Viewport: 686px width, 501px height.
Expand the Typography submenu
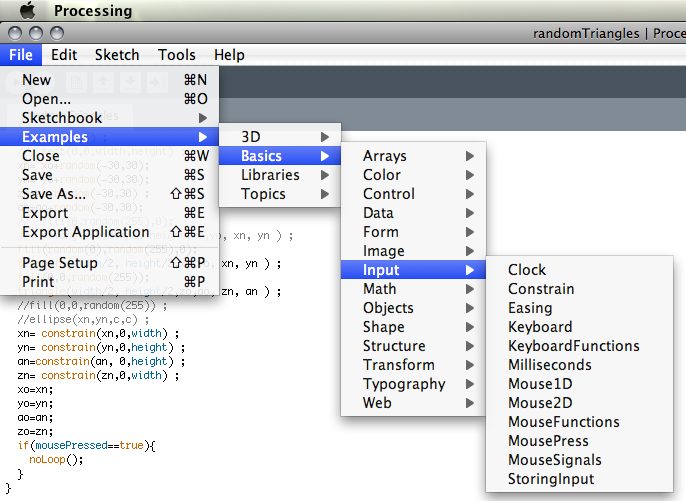tap(413, 384)
